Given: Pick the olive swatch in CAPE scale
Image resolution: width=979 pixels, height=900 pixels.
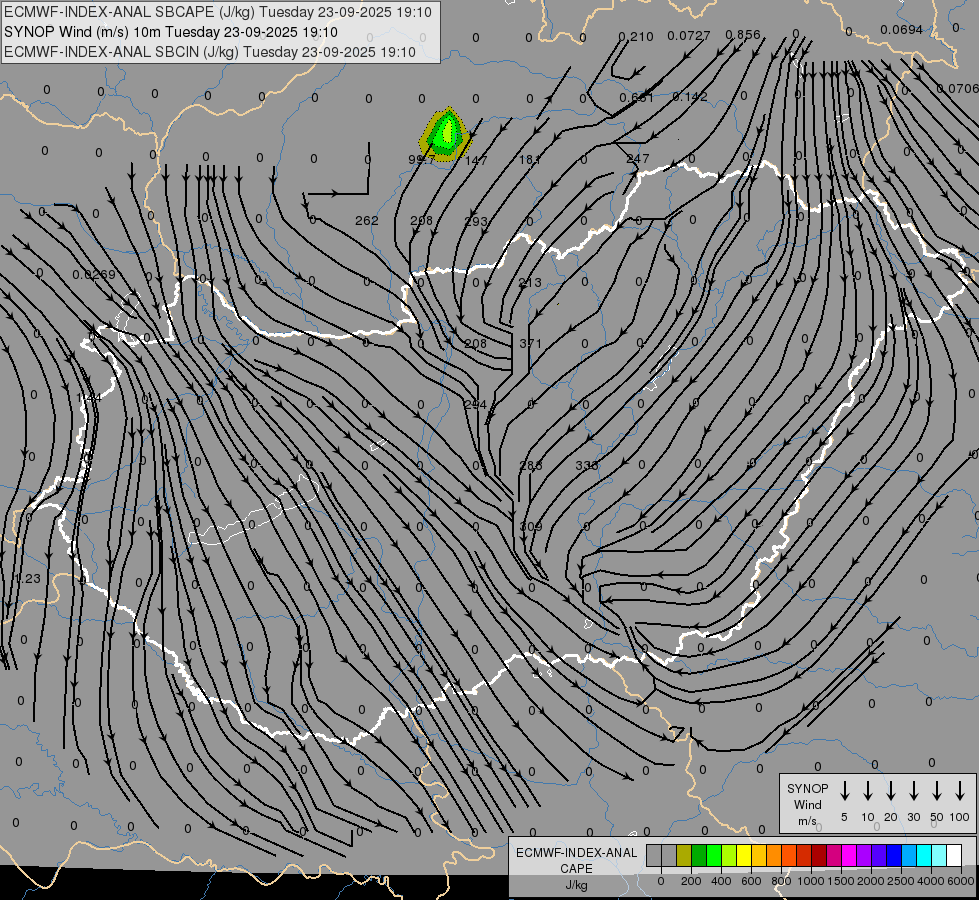Looking at the screenshot, I should tap(684, 855).
